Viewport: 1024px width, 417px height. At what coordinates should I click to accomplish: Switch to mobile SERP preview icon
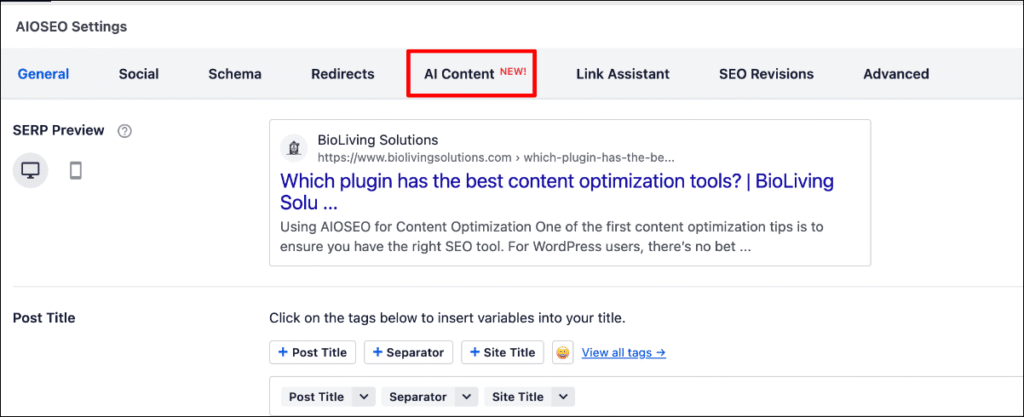pyautogui.click(x=76, y=170)
